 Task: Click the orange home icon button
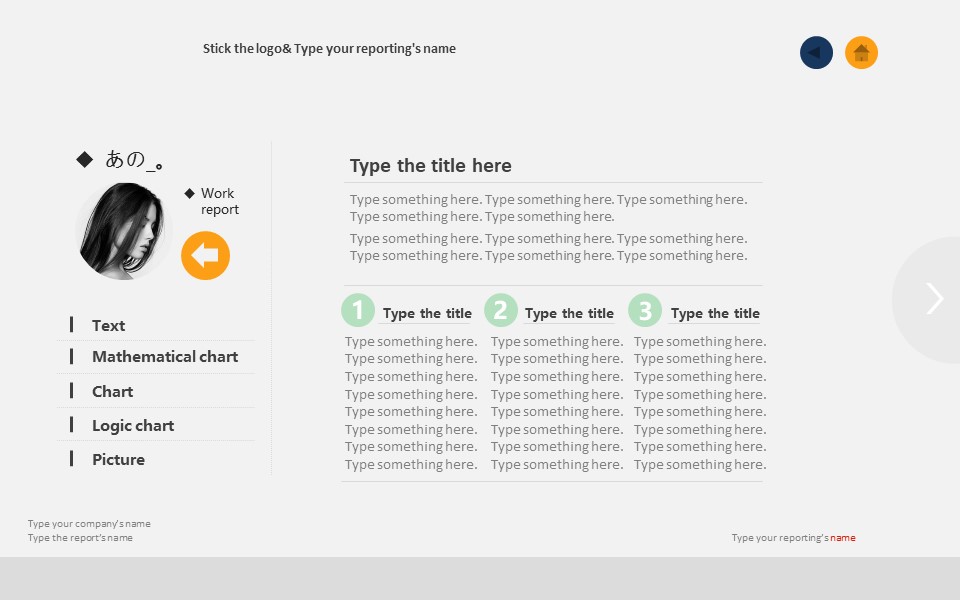pos(861,53)
